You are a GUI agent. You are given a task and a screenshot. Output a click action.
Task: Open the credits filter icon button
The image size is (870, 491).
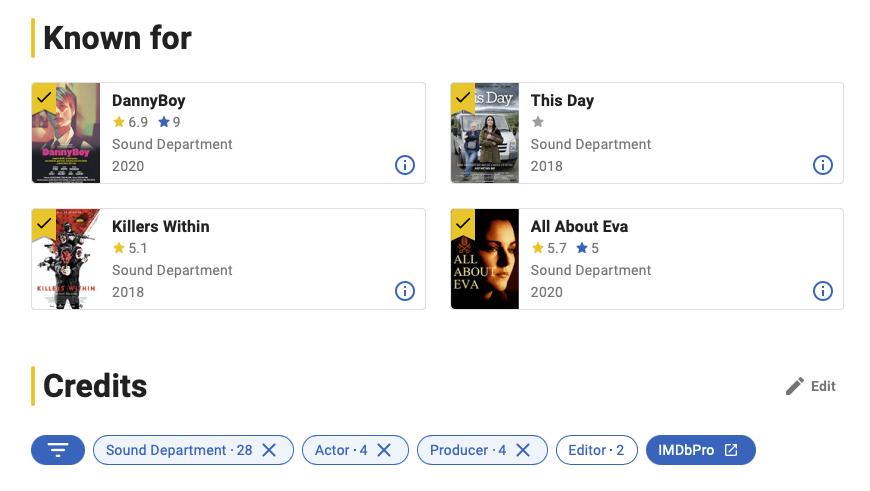(x=58, y=450)
